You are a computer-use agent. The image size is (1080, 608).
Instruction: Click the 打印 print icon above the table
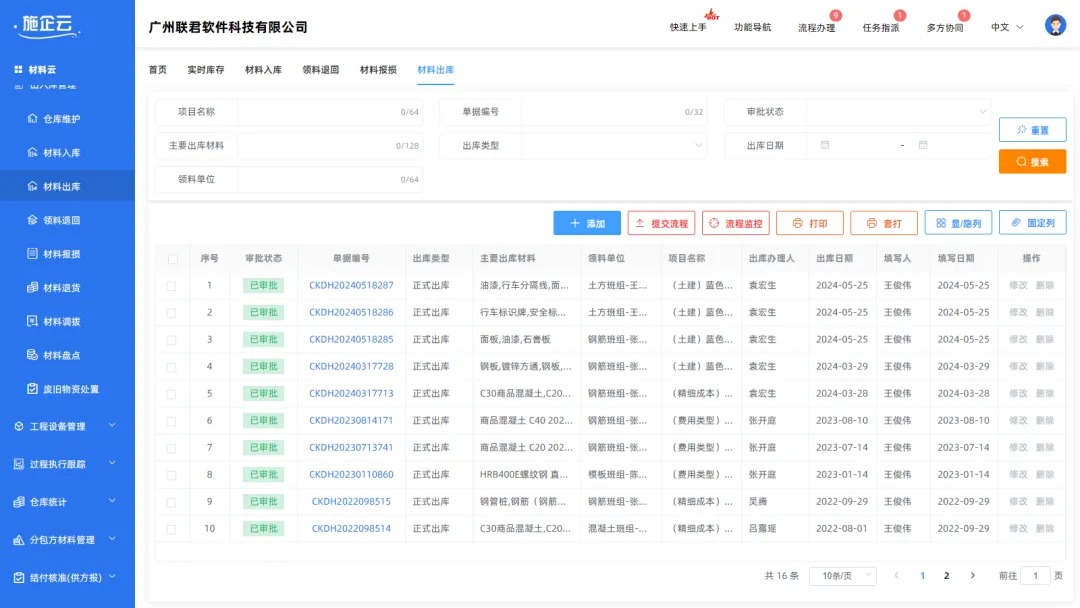click(x=810, y=222)
